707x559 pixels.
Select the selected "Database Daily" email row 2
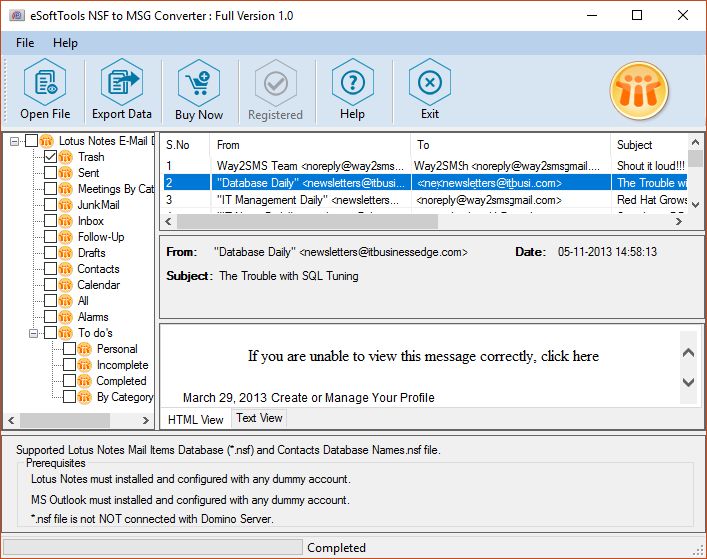(x=424, y=183)
